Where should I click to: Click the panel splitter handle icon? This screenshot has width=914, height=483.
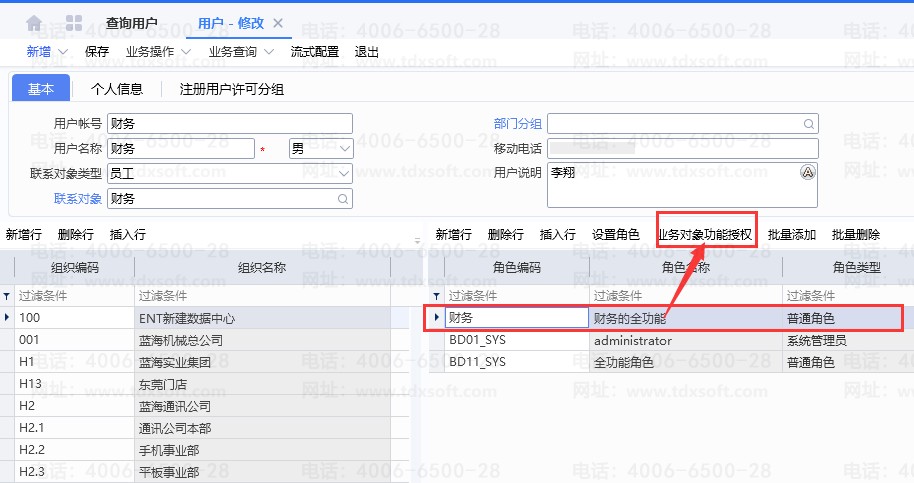pyautogui.click(x=417, y=240)
